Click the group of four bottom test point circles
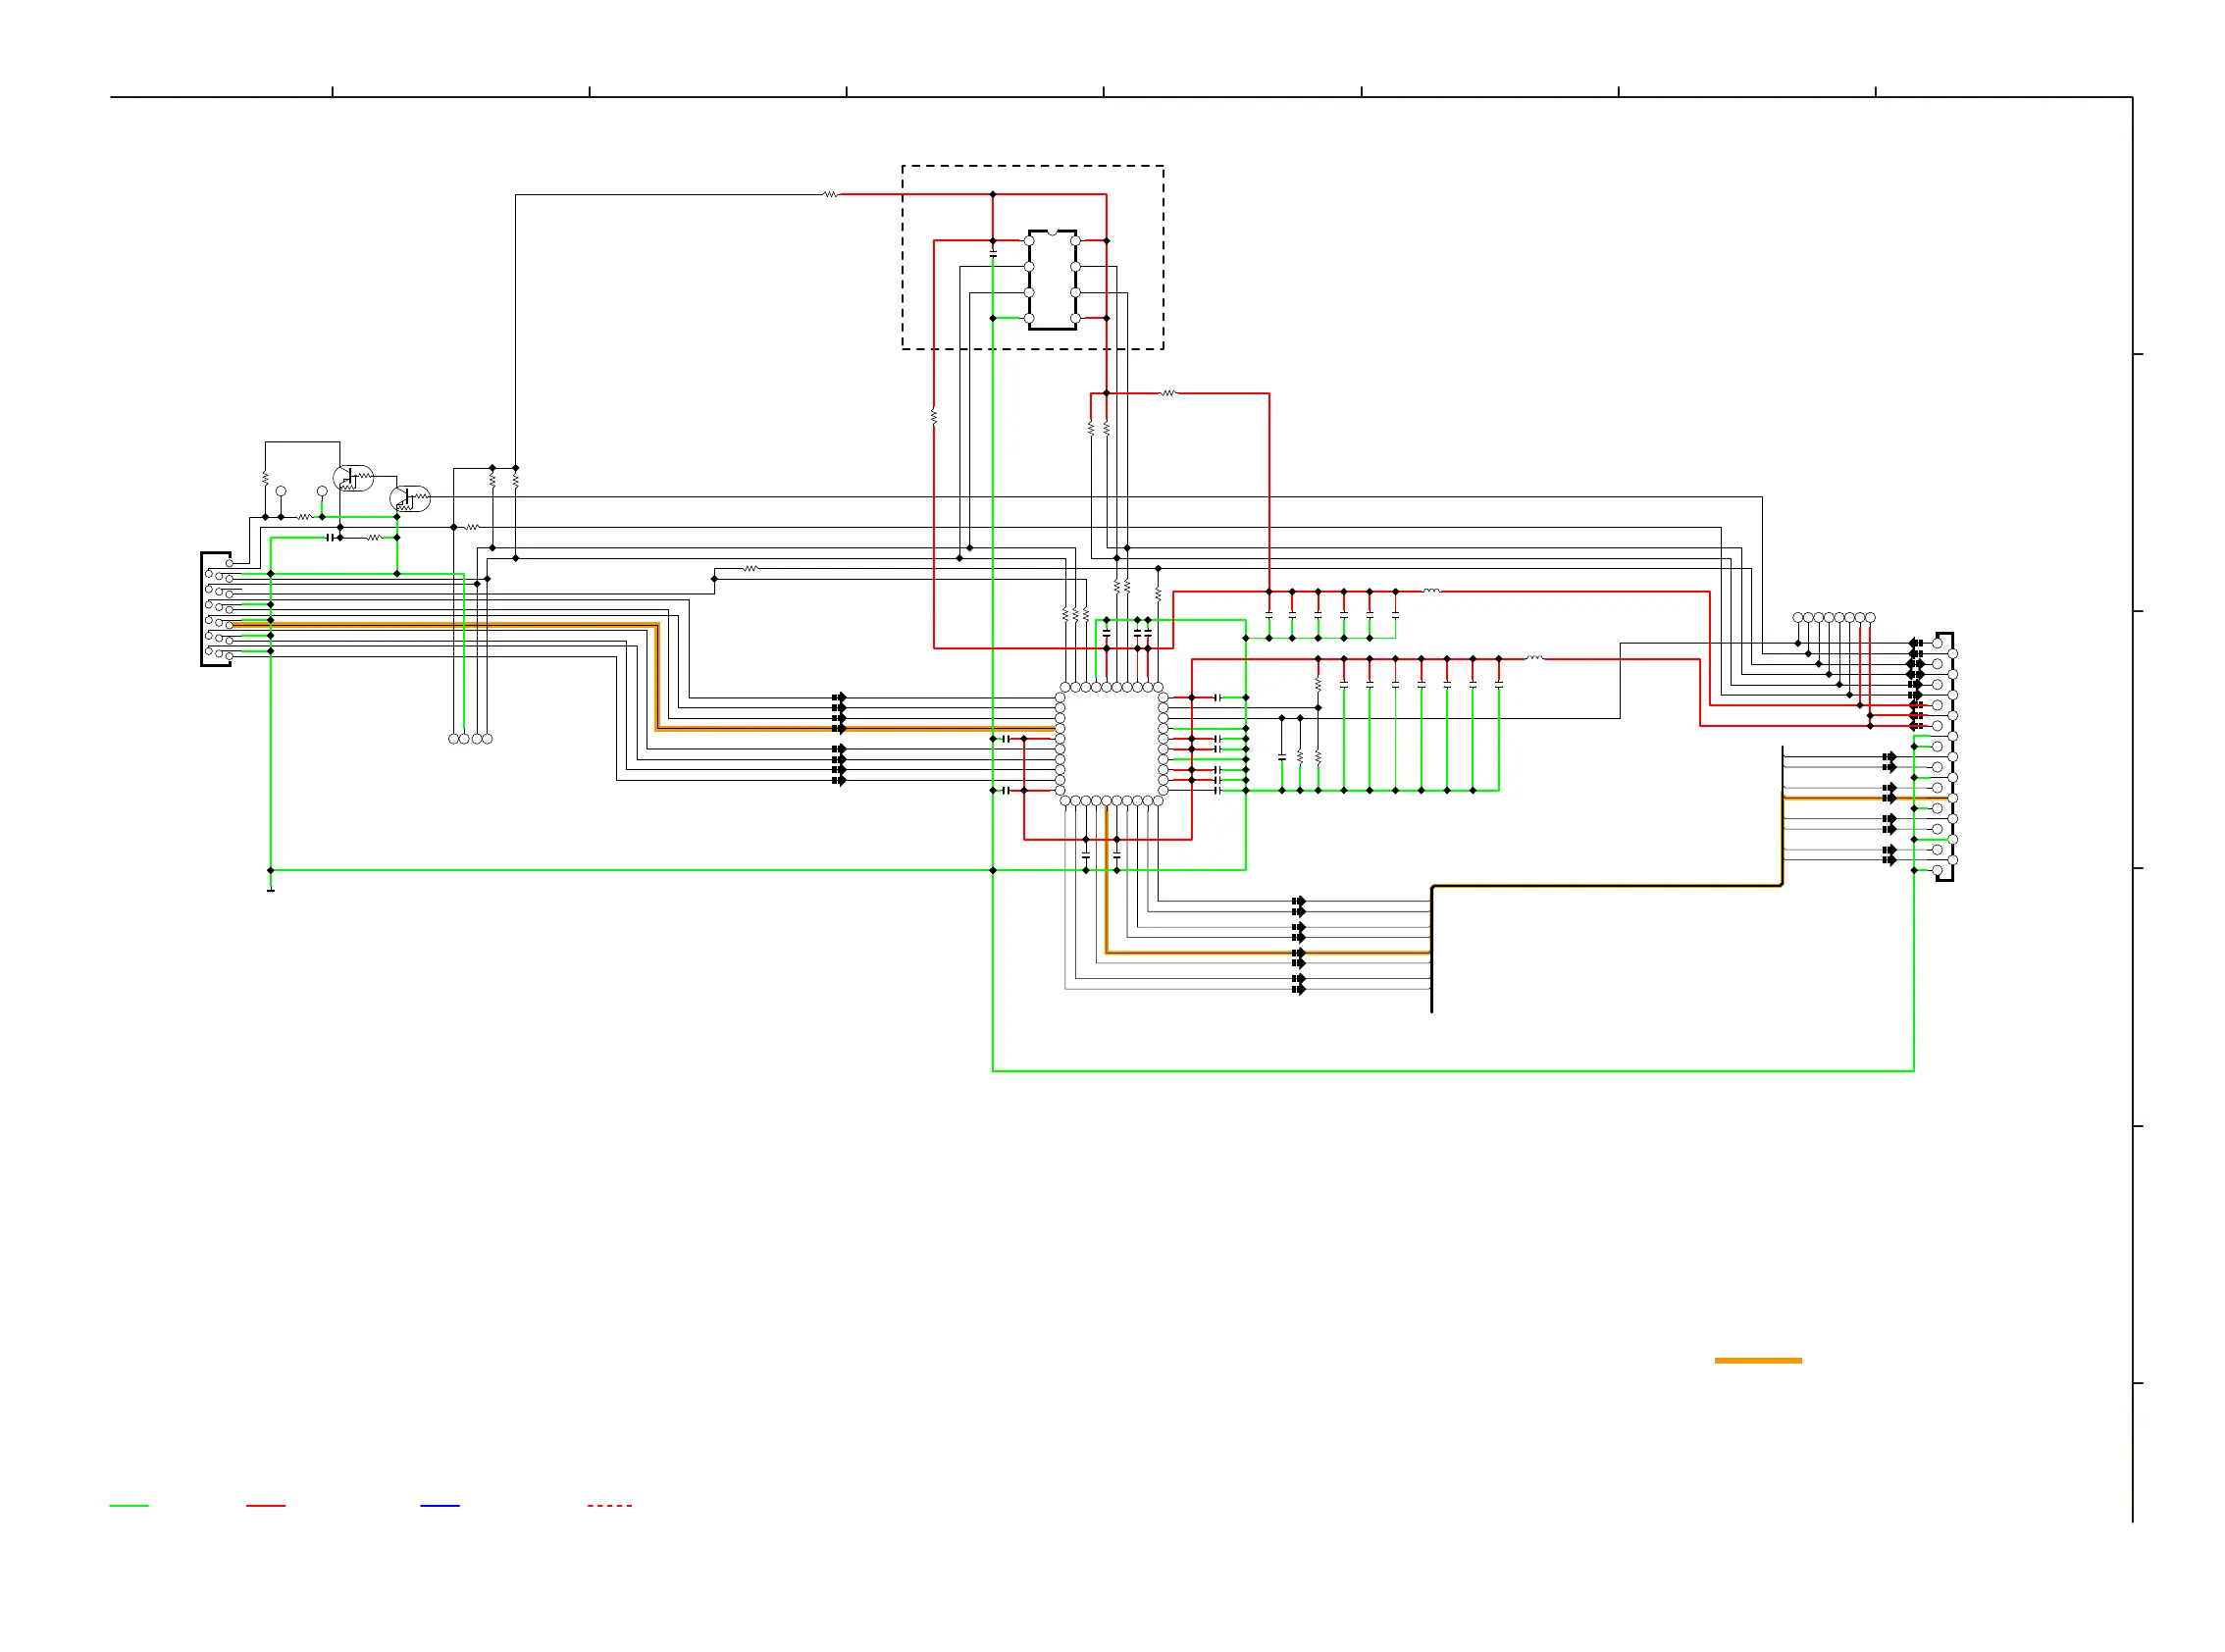 [x=470, y=739]
